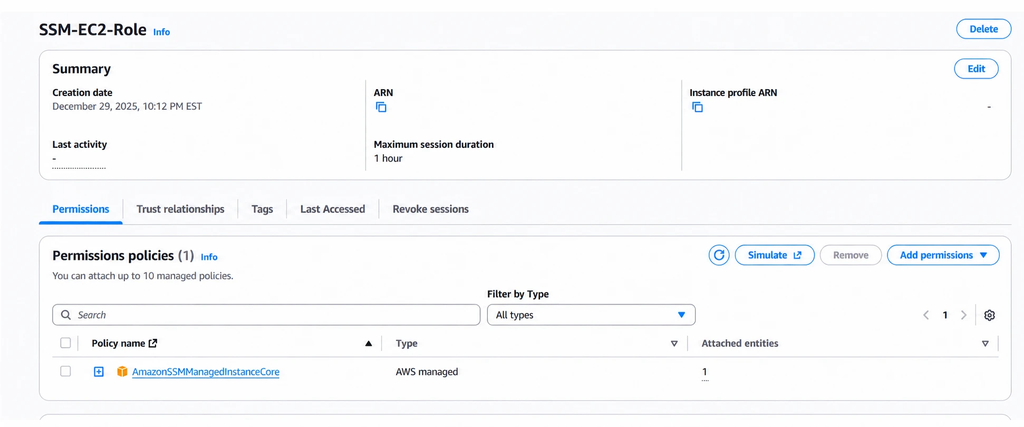The width and height of the screenshot is (1024, 427).
Task: Open the policy Simulate tool
Action: pos(775,255)
